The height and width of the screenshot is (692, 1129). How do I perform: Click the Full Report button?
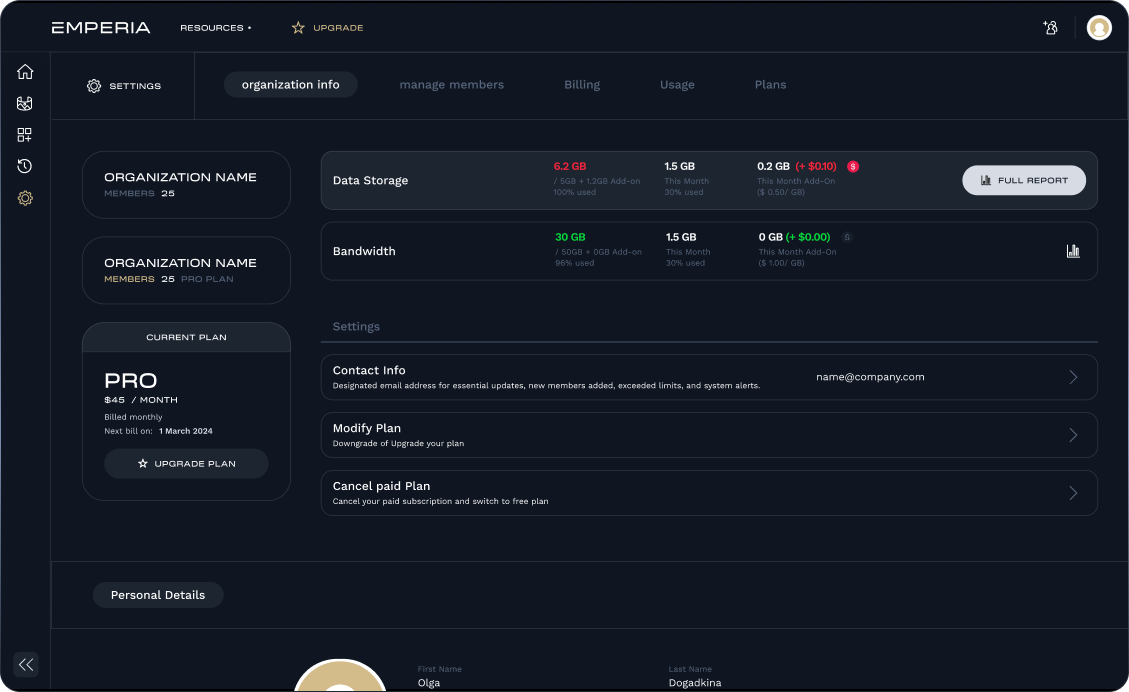point(1023,180)
